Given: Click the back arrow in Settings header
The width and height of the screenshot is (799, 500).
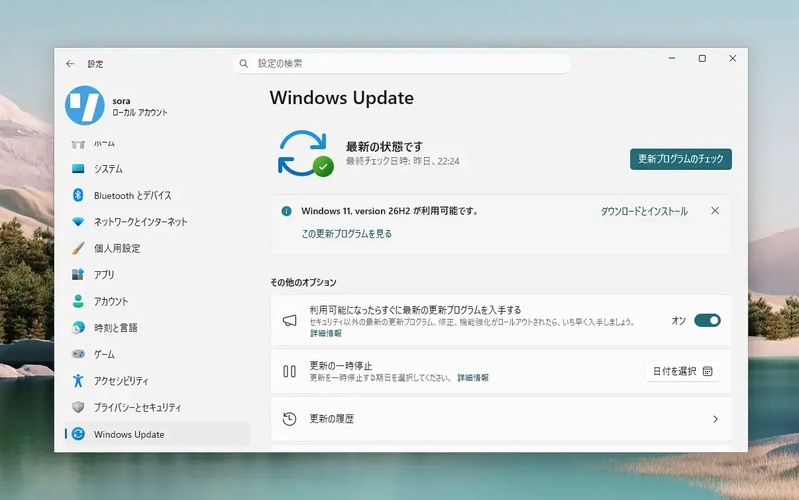Looking at the screenshot, I should point(70,64).
